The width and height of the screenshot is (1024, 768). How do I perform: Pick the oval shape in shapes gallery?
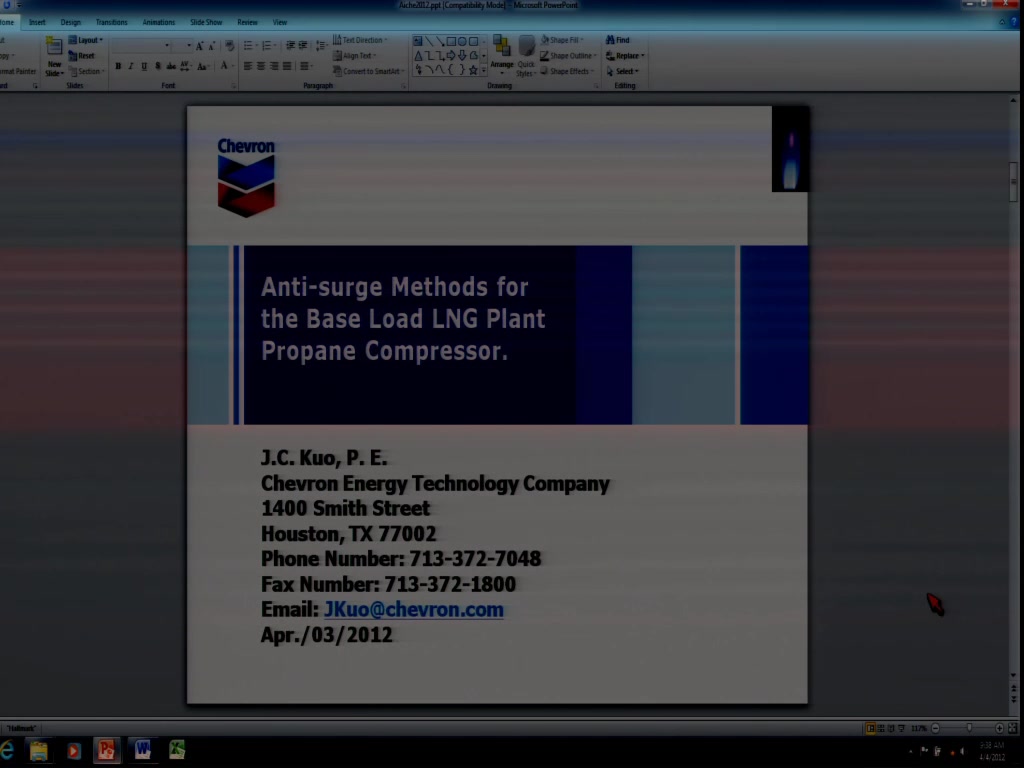pyautogui.click(x=462, y=41)
